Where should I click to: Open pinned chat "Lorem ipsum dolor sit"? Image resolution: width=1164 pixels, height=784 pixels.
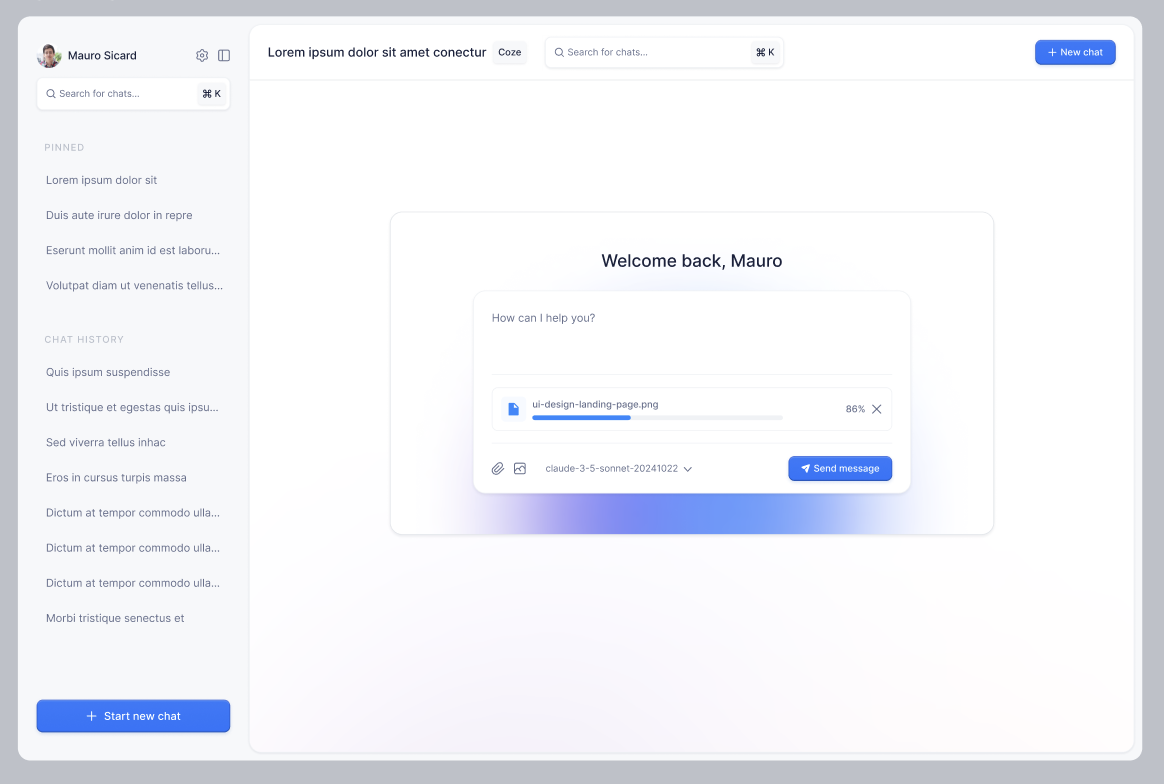pyautogui.click(x=101, y=180)
